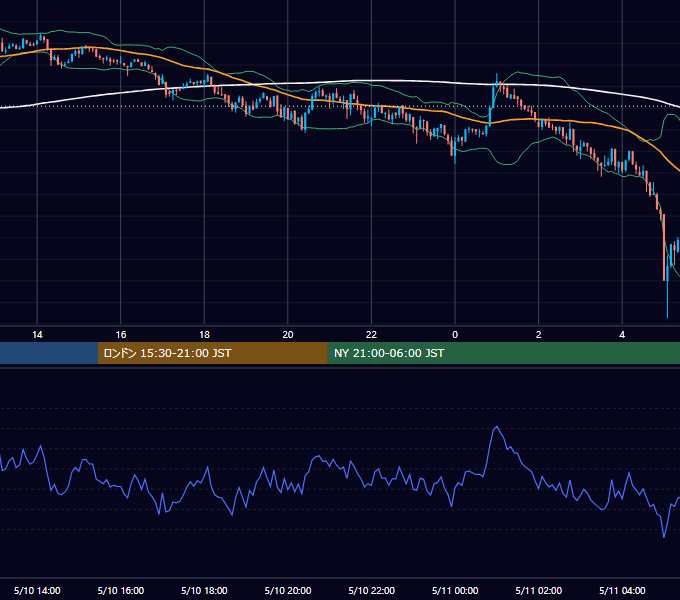
Task: Click the 5/10 14:00 time label
Action: [37, 590]
